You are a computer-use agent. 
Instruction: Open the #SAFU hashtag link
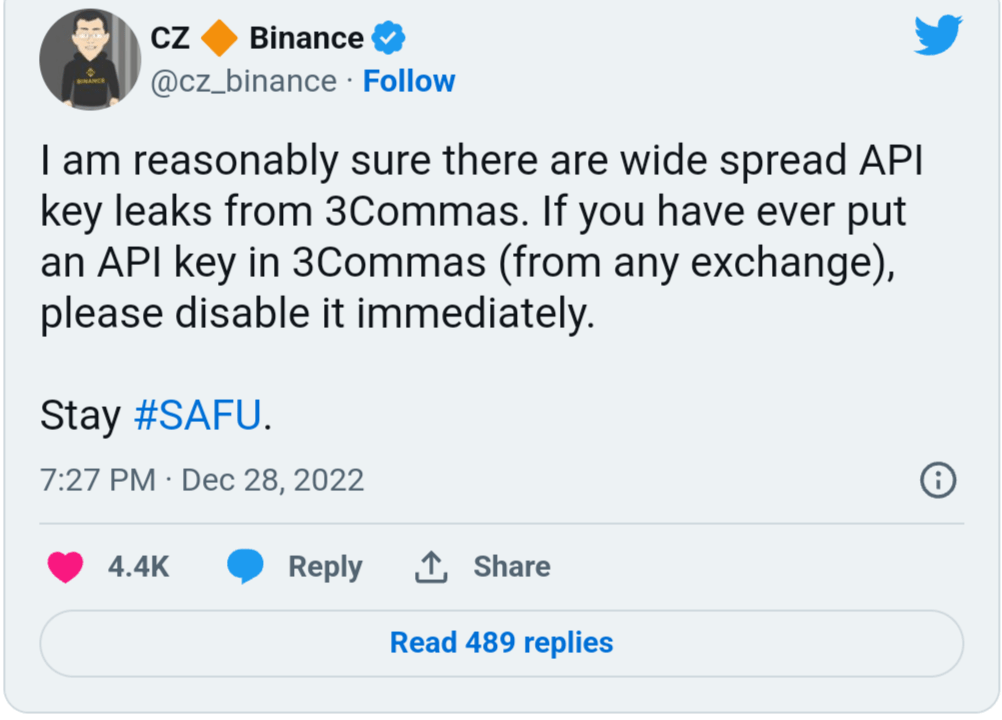pos(197,415)
